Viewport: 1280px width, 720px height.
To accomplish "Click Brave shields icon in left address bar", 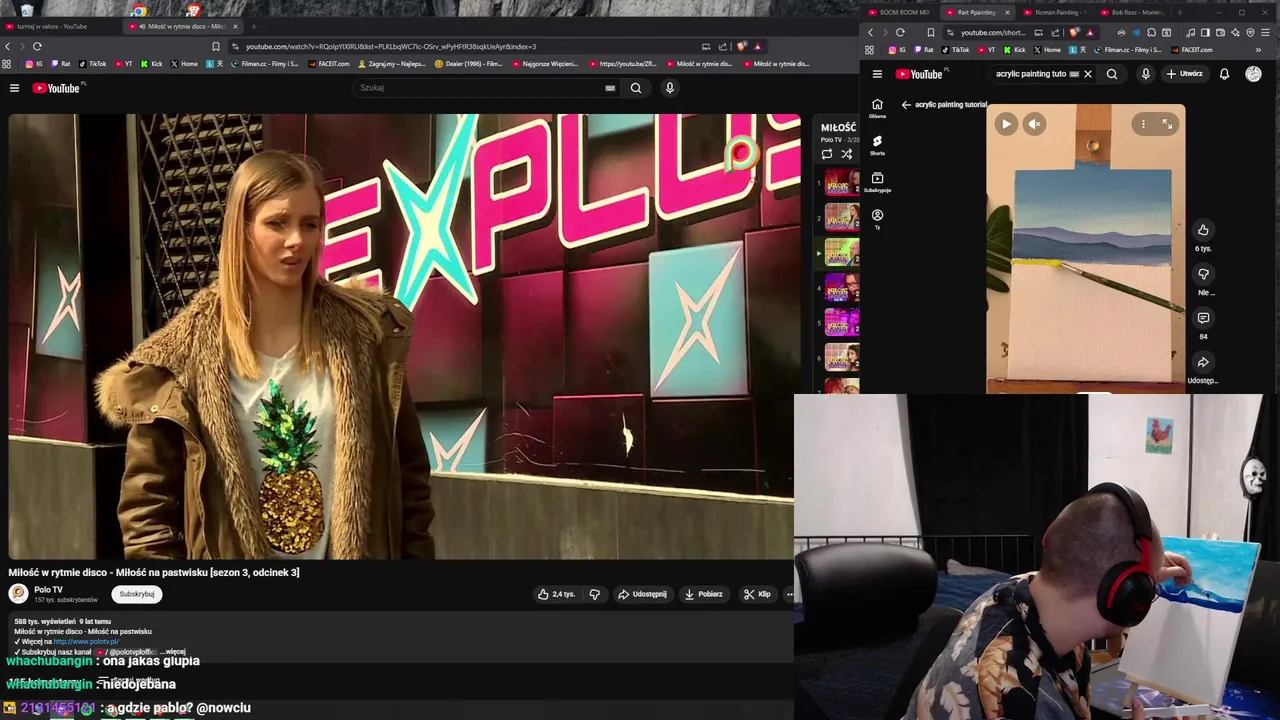I will click(x=742, y=46).
